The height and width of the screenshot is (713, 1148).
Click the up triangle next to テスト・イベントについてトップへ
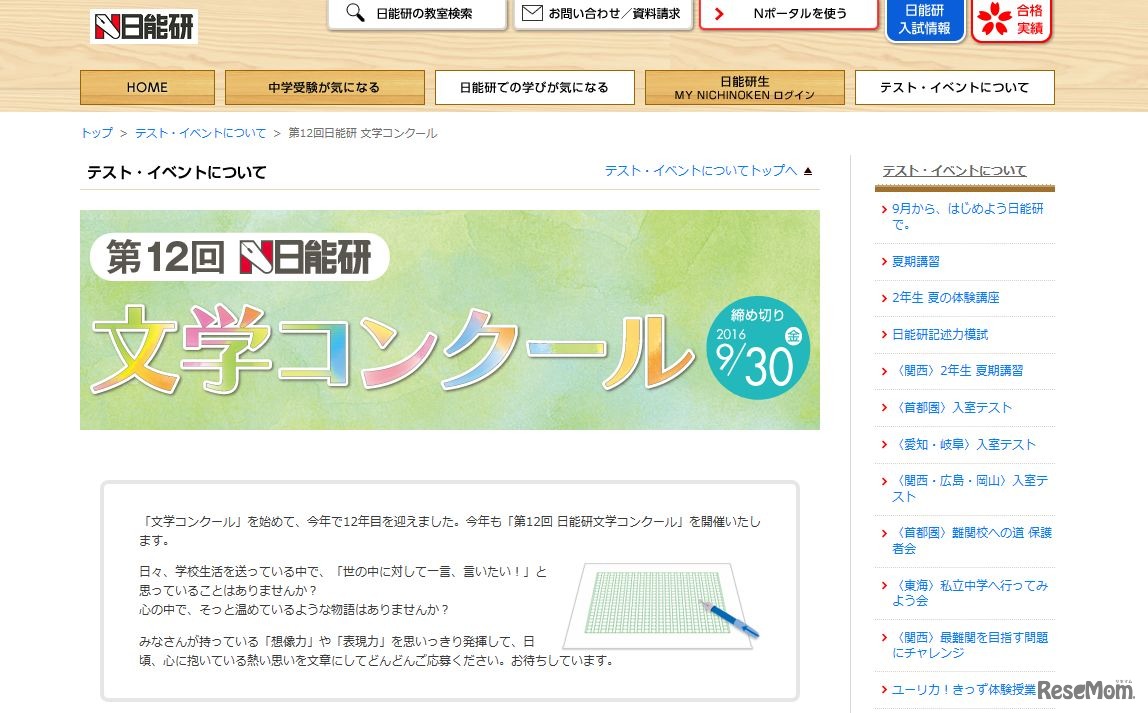pos(808,171)
